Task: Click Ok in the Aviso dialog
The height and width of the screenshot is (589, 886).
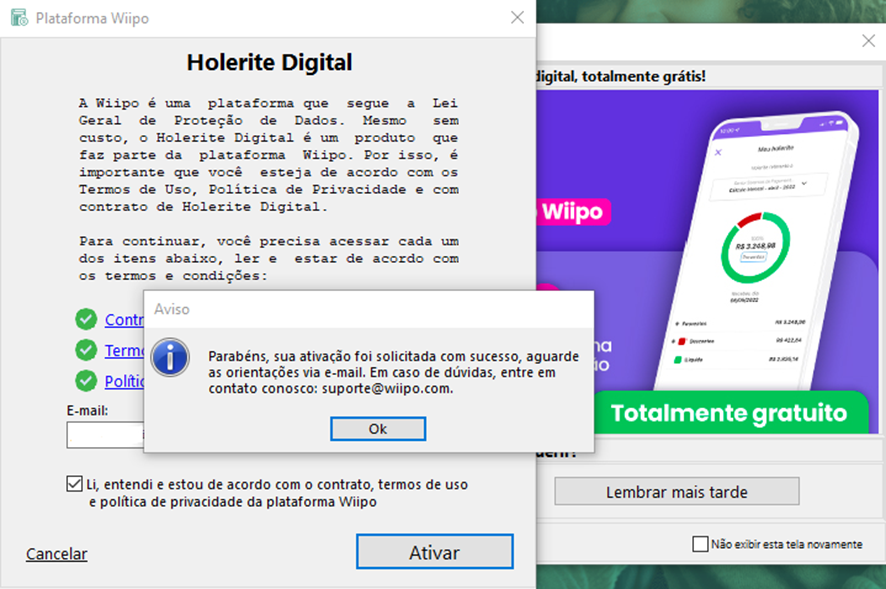Action: pyautogui.click(x=378, y=429)
